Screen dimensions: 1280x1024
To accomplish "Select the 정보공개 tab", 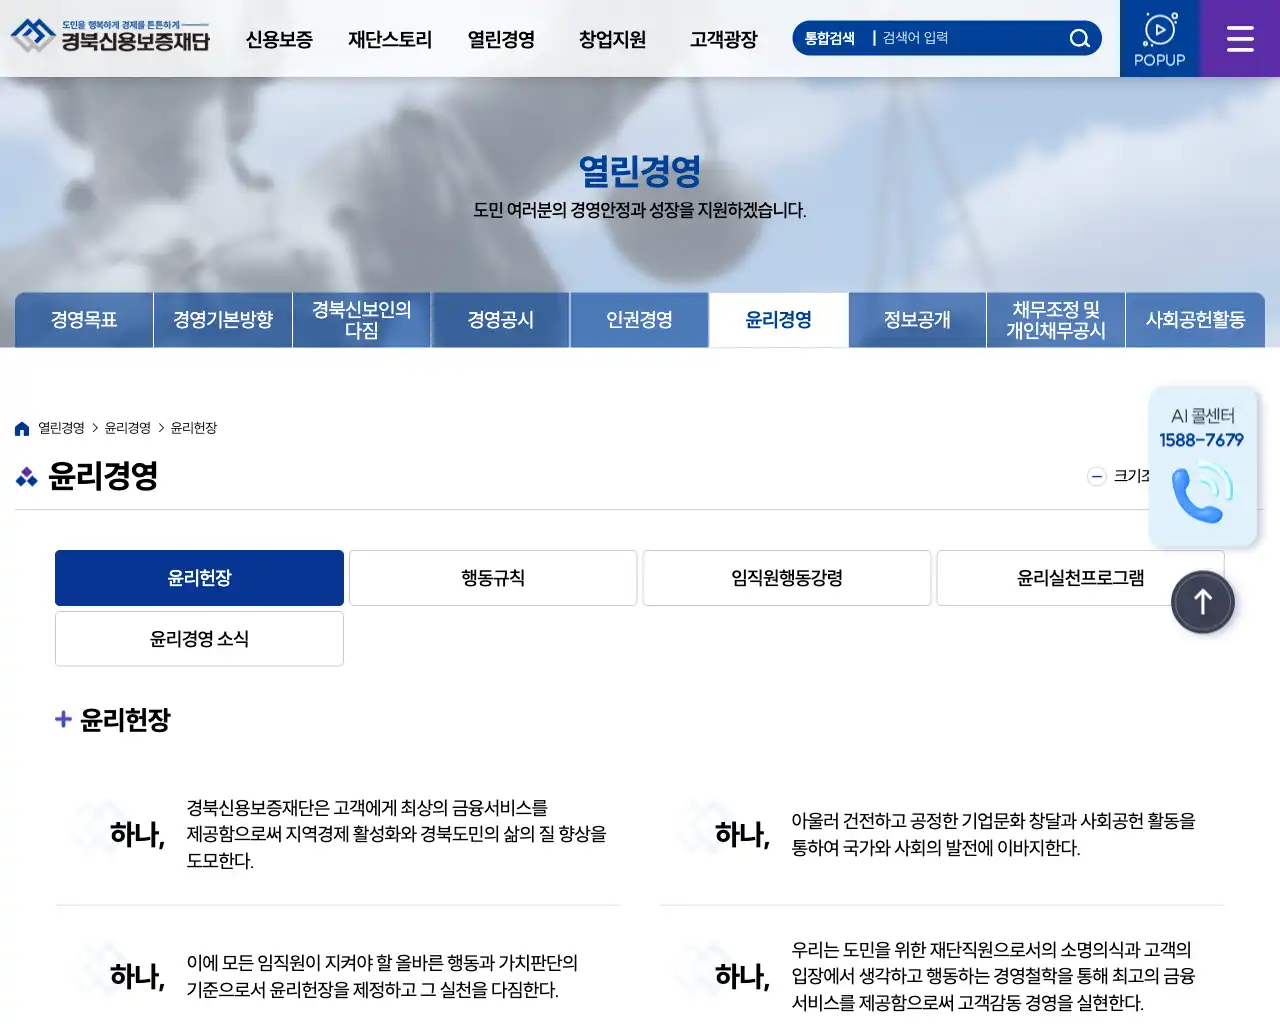I will click(918, 320).
